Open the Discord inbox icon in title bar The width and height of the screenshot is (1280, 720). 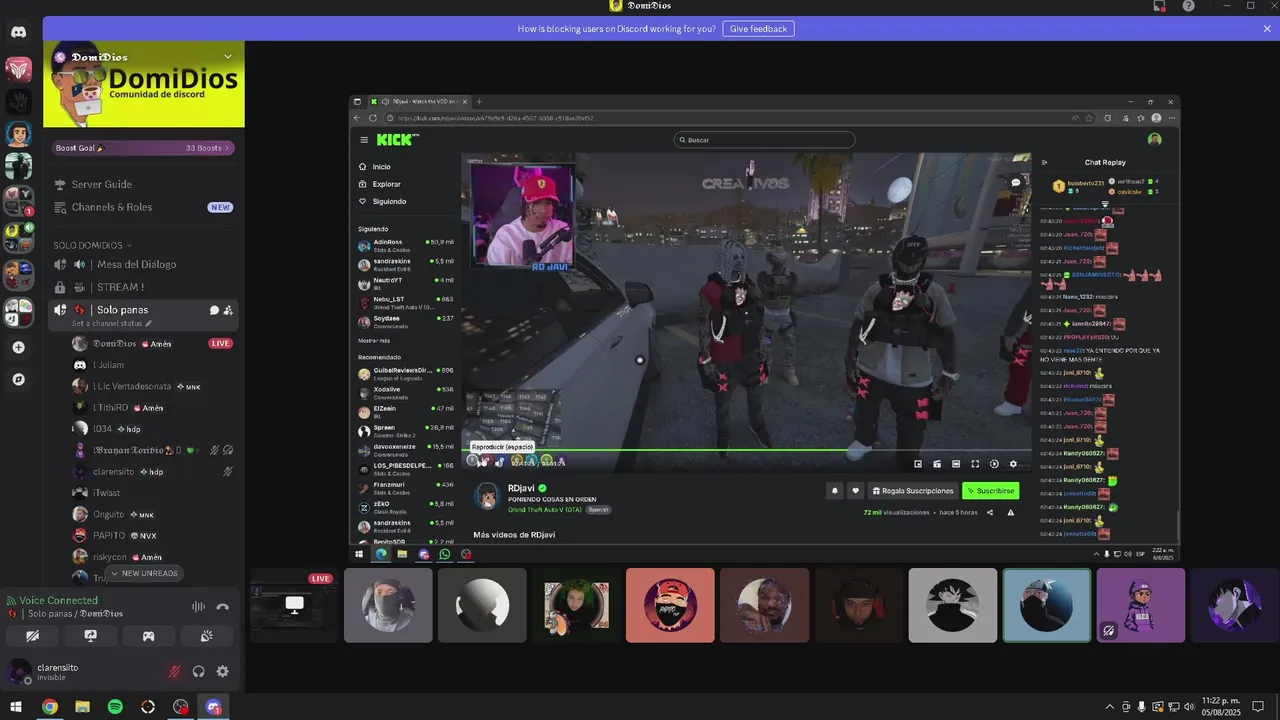point(1159,6)
